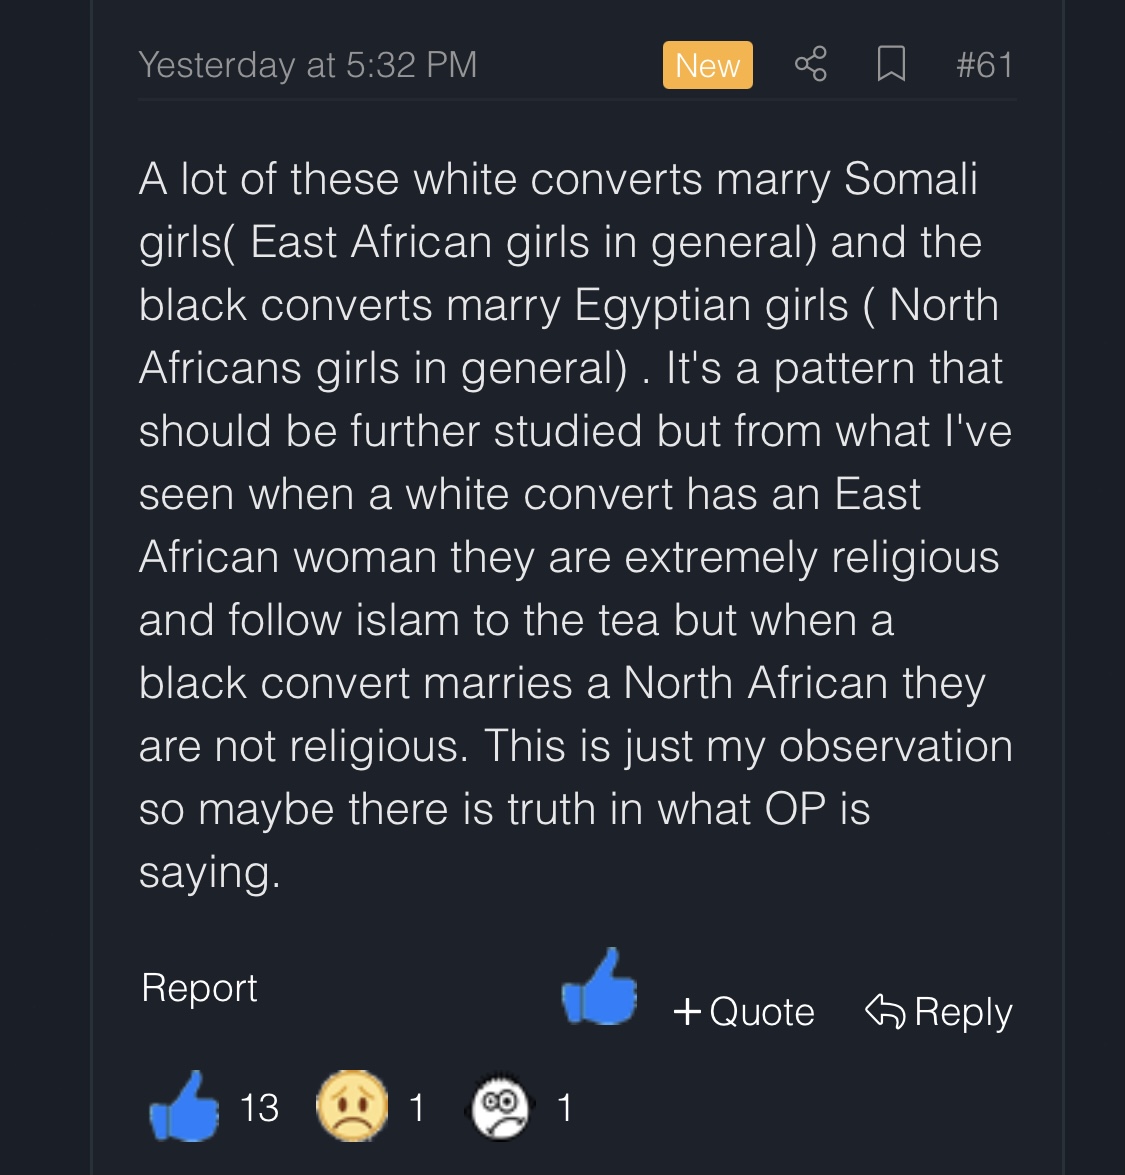
Task: Click the sad face reaction emoji
Action: (352, 1107)
